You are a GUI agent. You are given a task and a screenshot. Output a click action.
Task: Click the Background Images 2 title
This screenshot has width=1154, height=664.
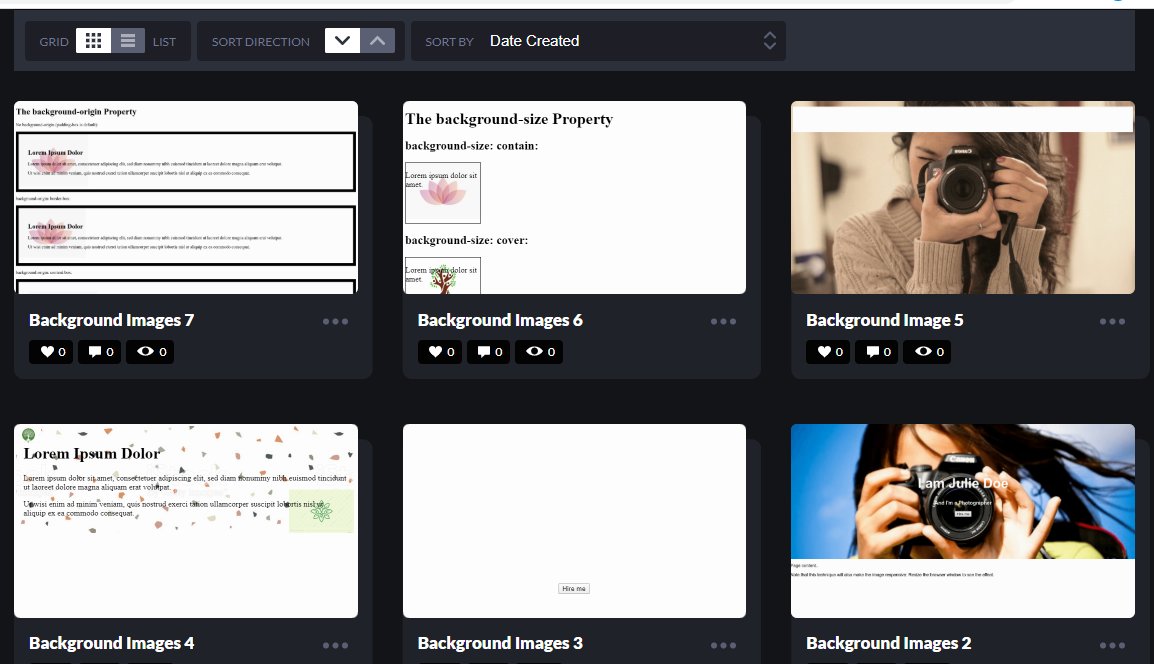coord(888,643)
